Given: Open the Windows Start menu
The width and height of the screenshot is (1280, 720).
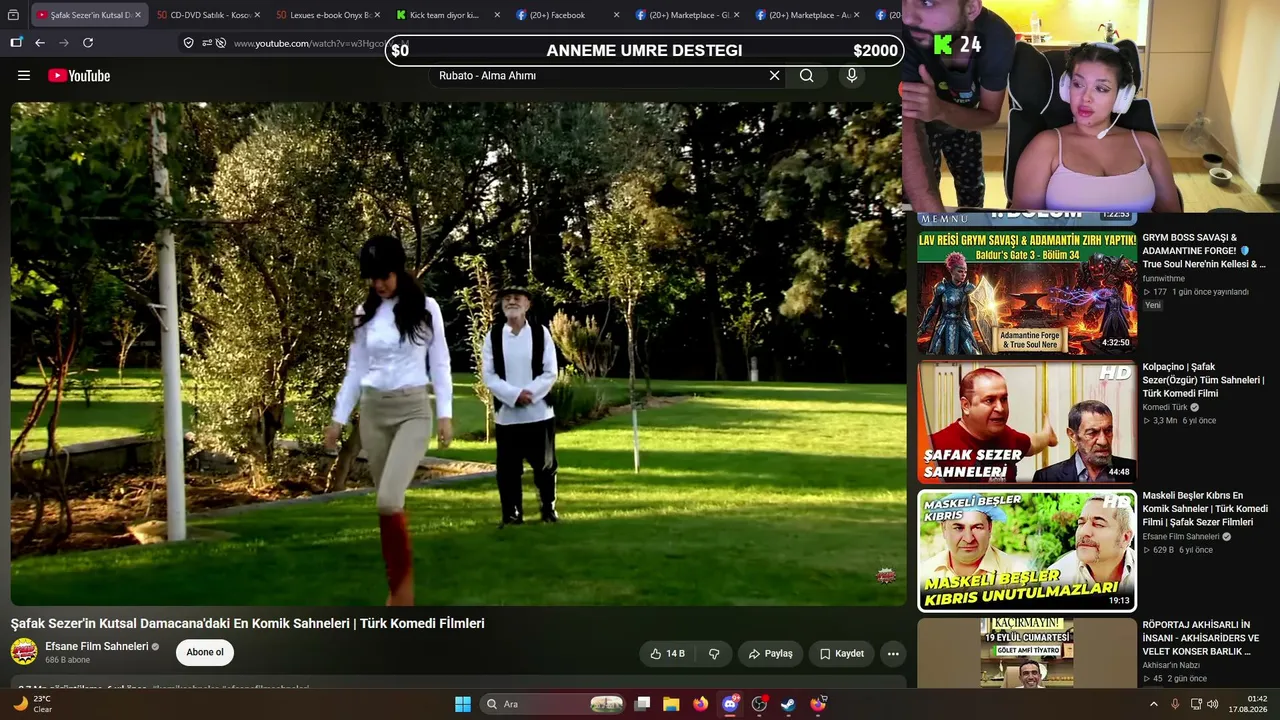Looking at the screenshot, I should pyautogui.click(x=463, y=704).
